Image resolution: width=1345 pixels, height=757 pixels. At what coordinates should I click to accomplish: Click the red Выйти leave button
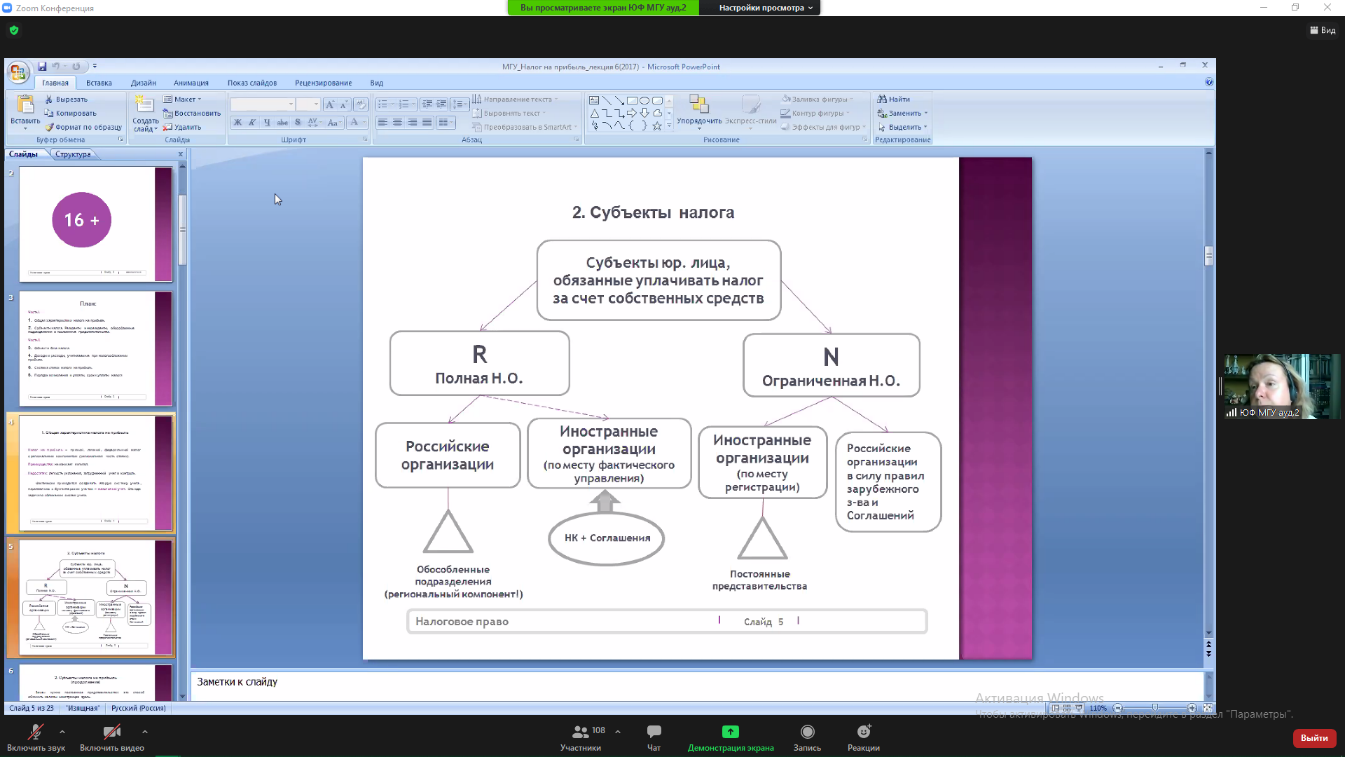(1314, 738)
